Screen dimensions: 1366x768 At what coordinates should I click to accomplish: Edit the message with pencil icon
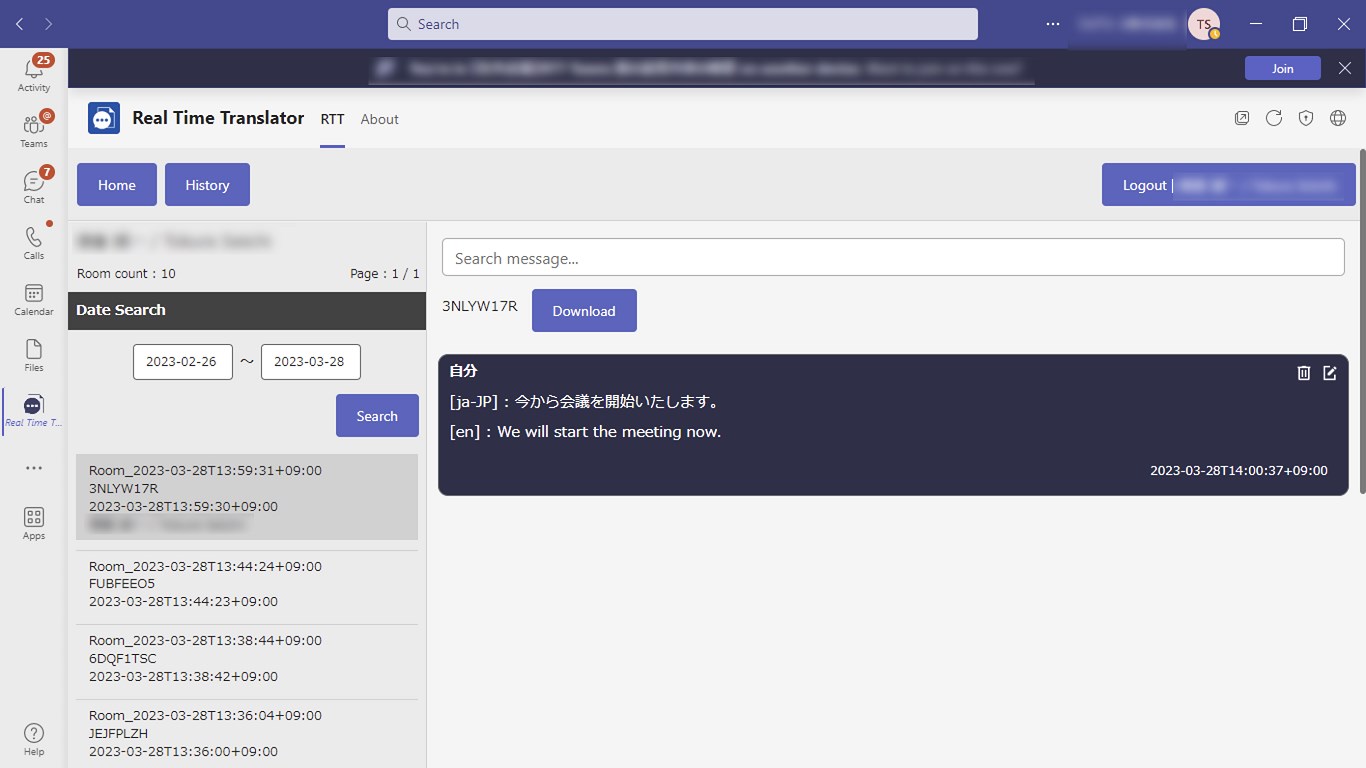coord(1330,373)
